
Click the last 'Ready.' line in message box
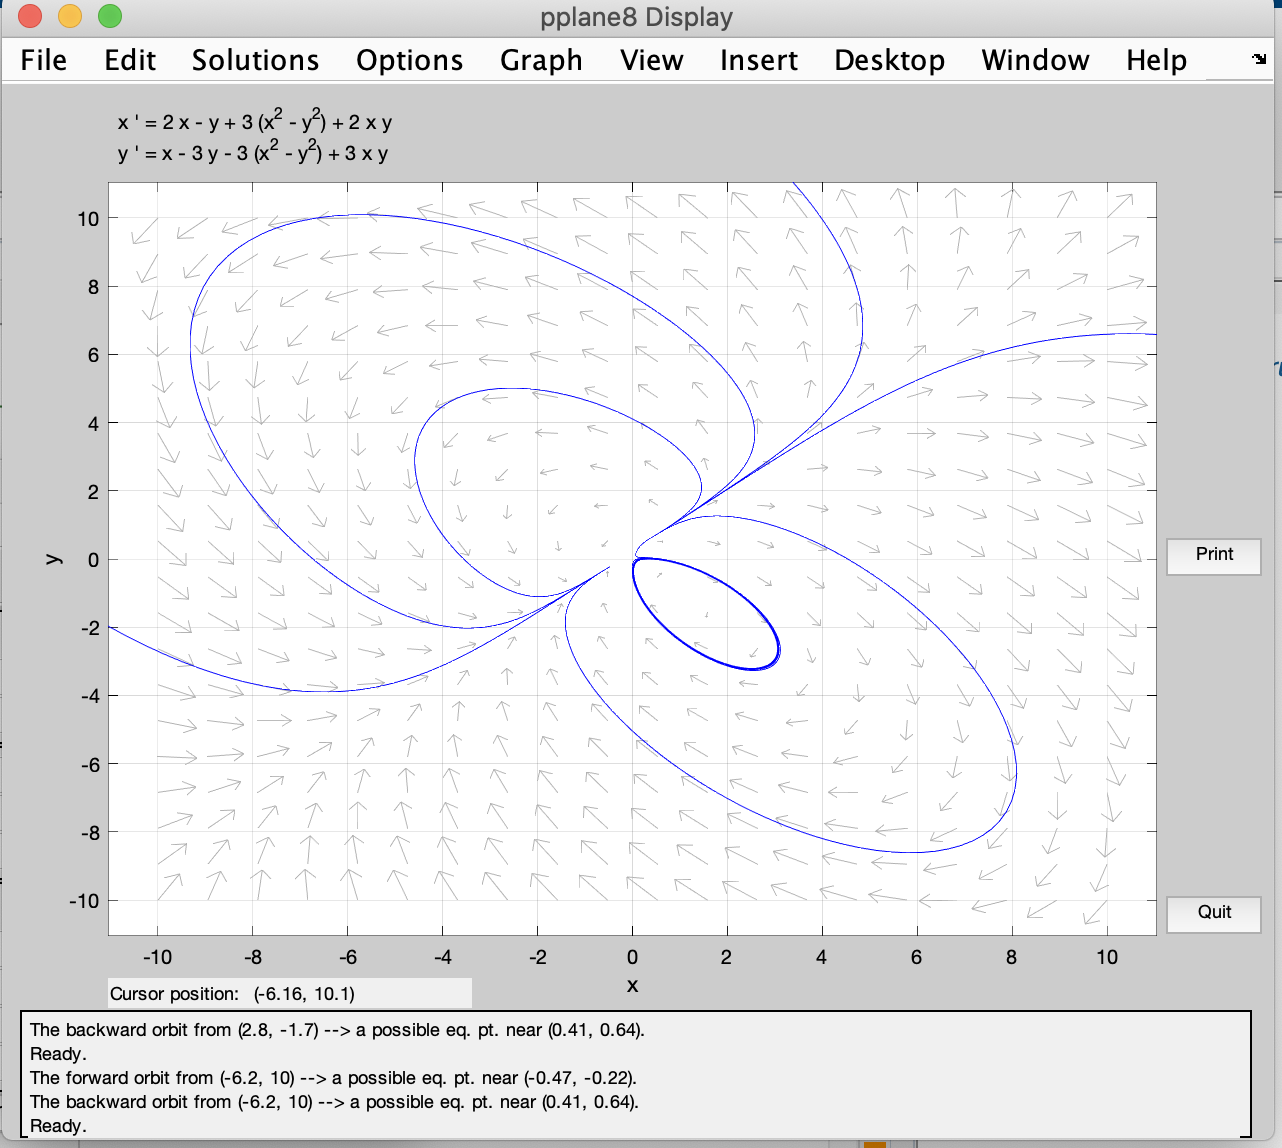(x=58, y=1126)
